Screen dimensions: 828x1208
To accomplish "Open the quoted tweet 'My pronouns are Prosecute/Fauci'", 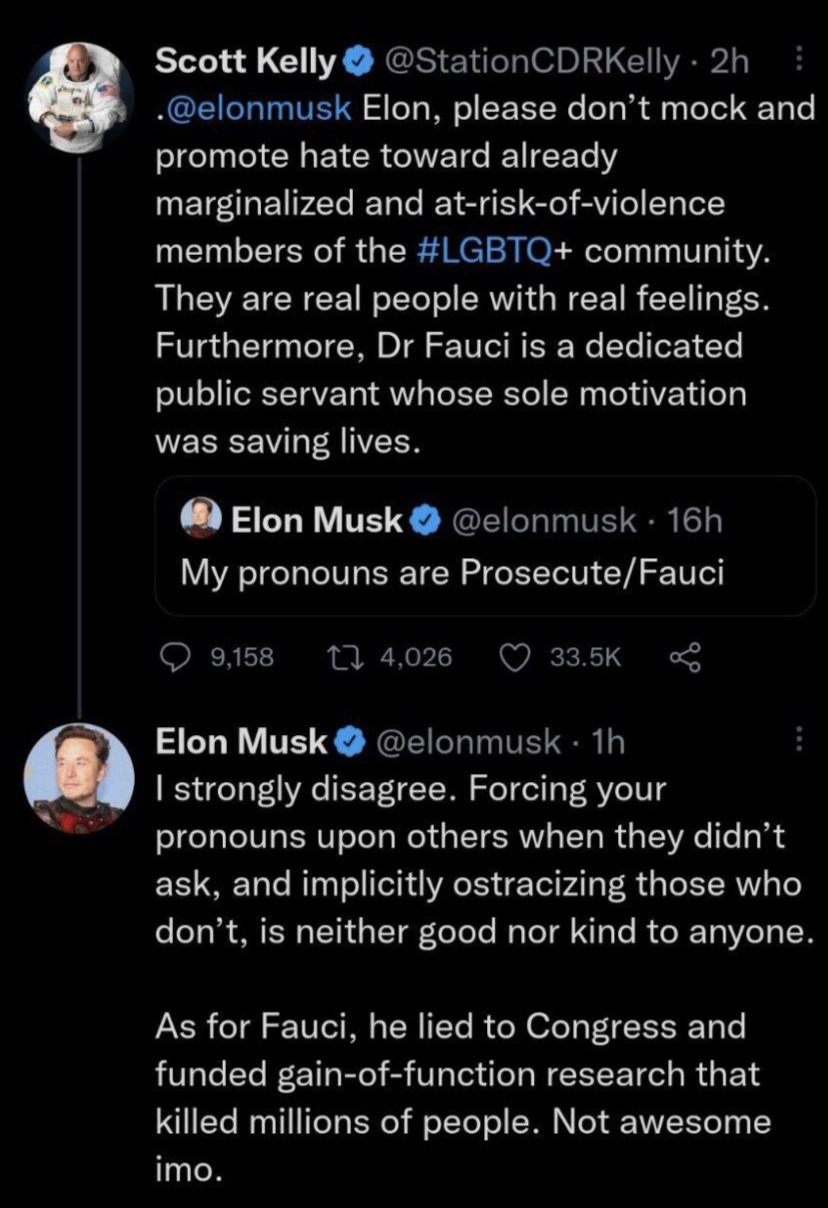I will (452, 572).
